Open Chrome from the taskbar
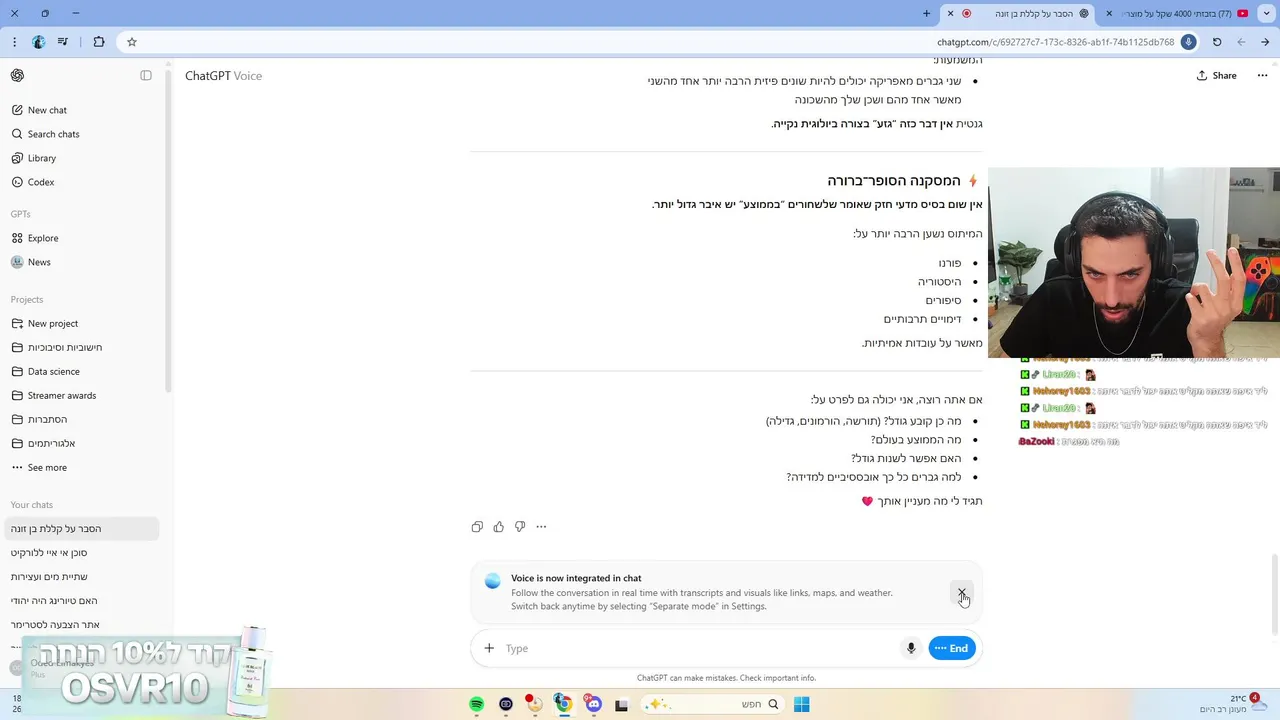 tap(564, 704)
